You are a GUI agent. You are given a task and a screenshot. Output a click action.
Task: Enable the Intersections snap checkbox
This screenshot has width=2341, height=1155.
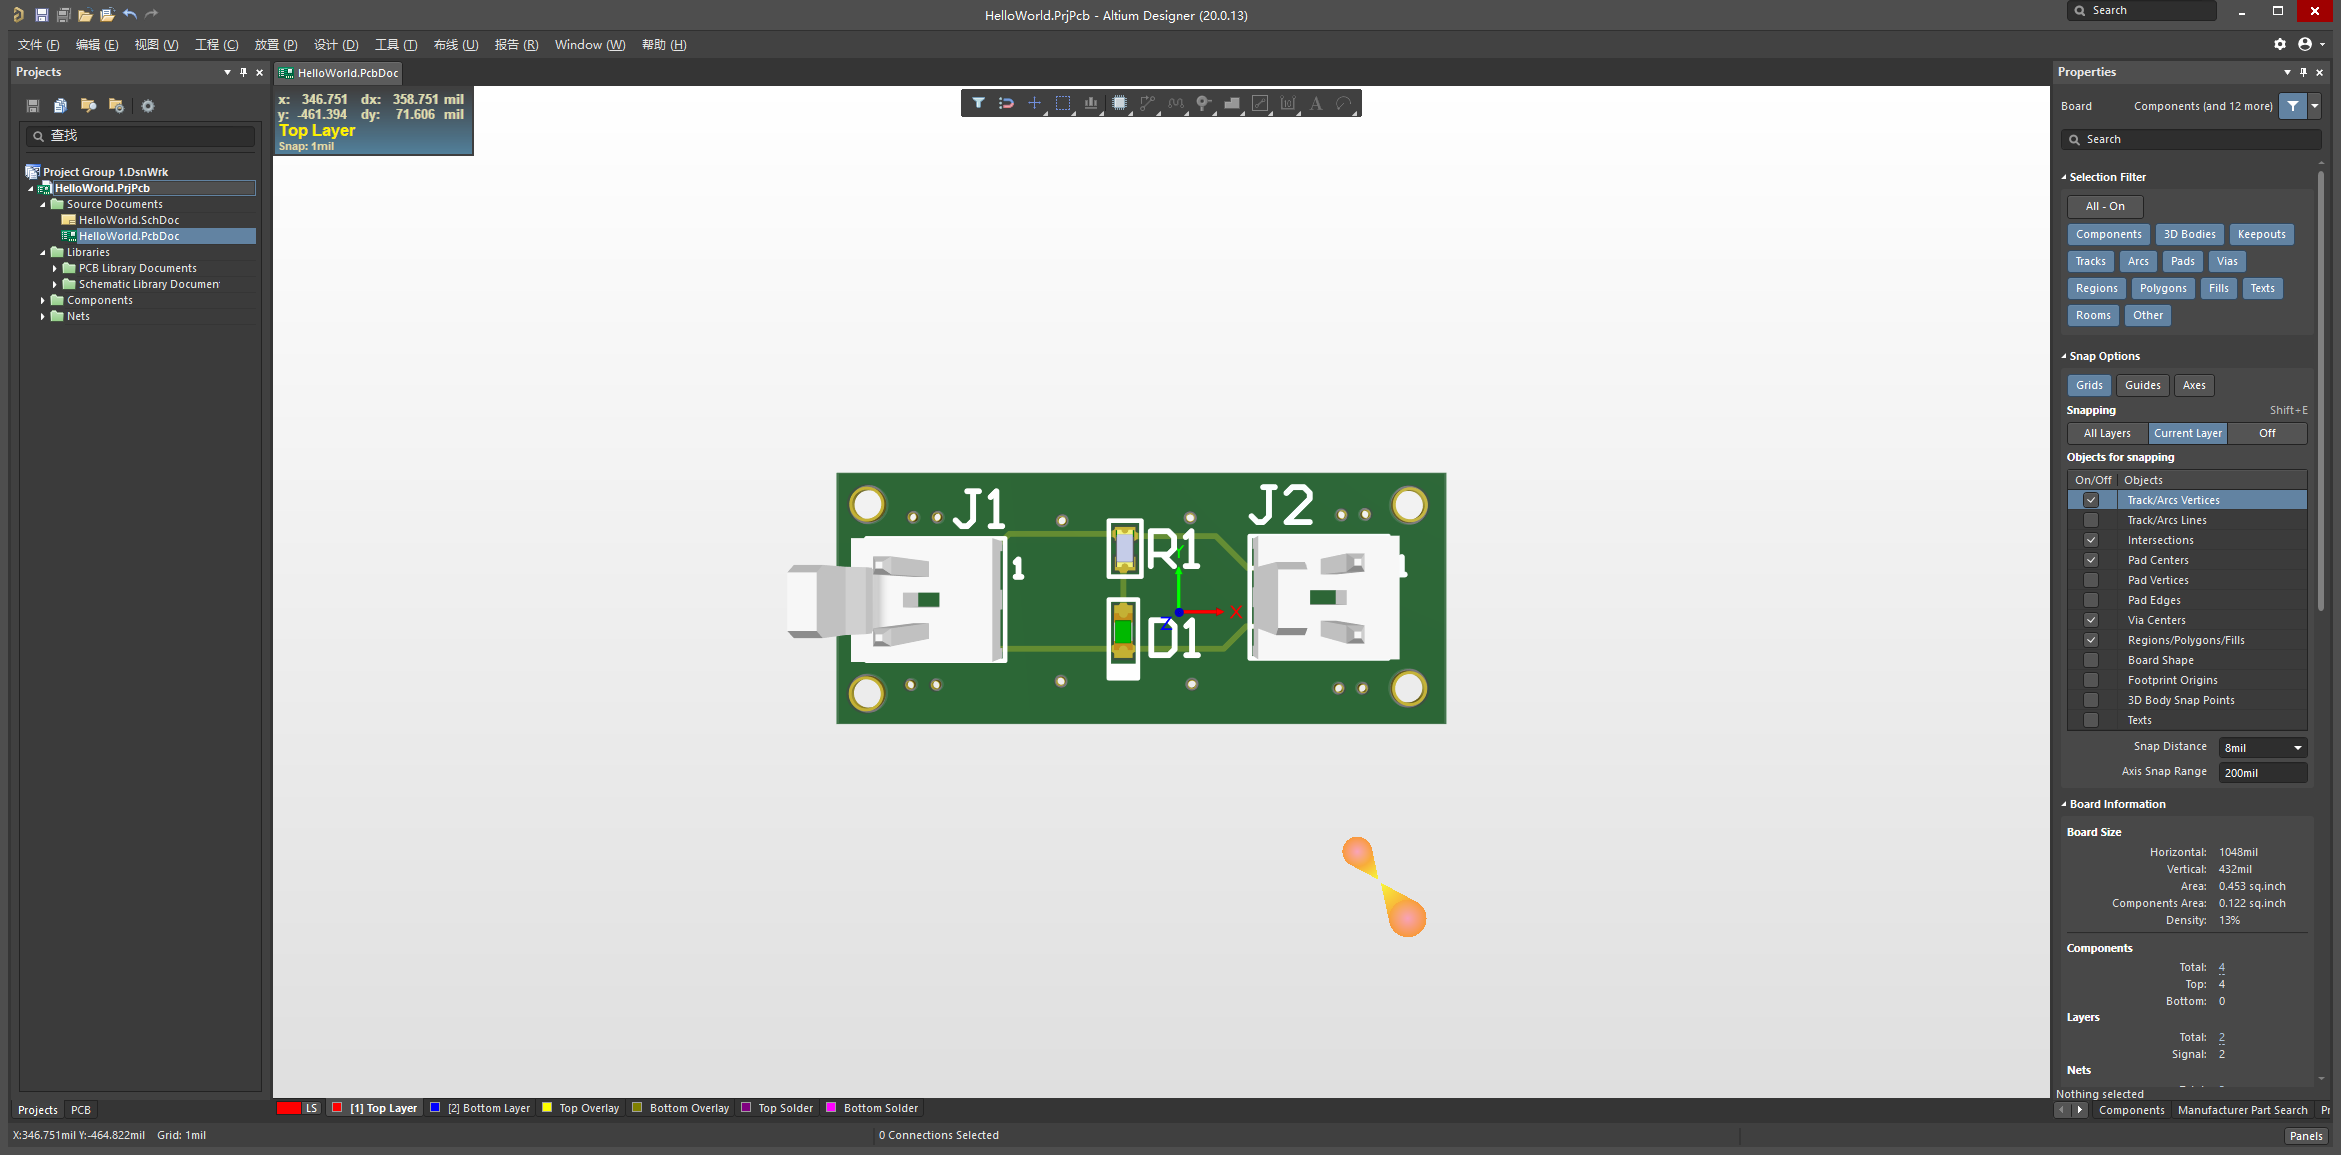click(x=2090, y=539)
